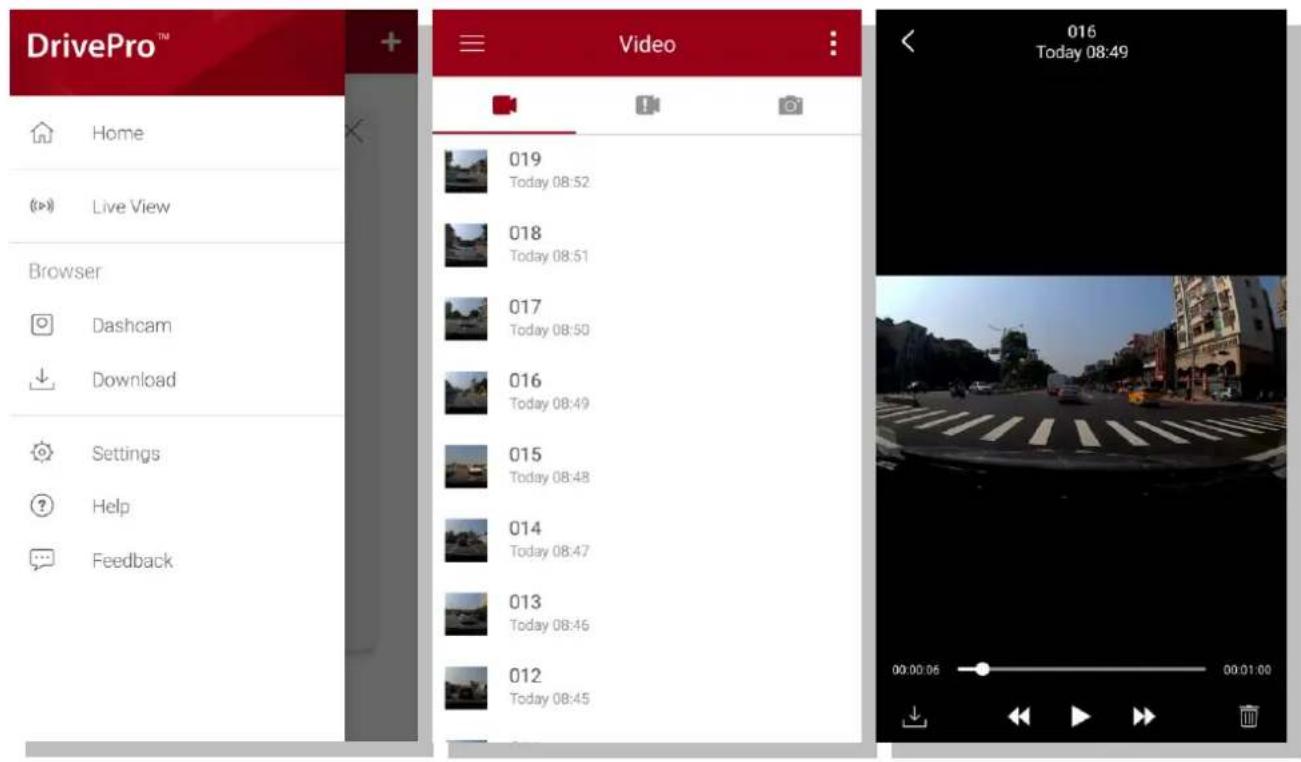Go back from video player
Viewport: 1301px width, 762px height.
(908, 41)
